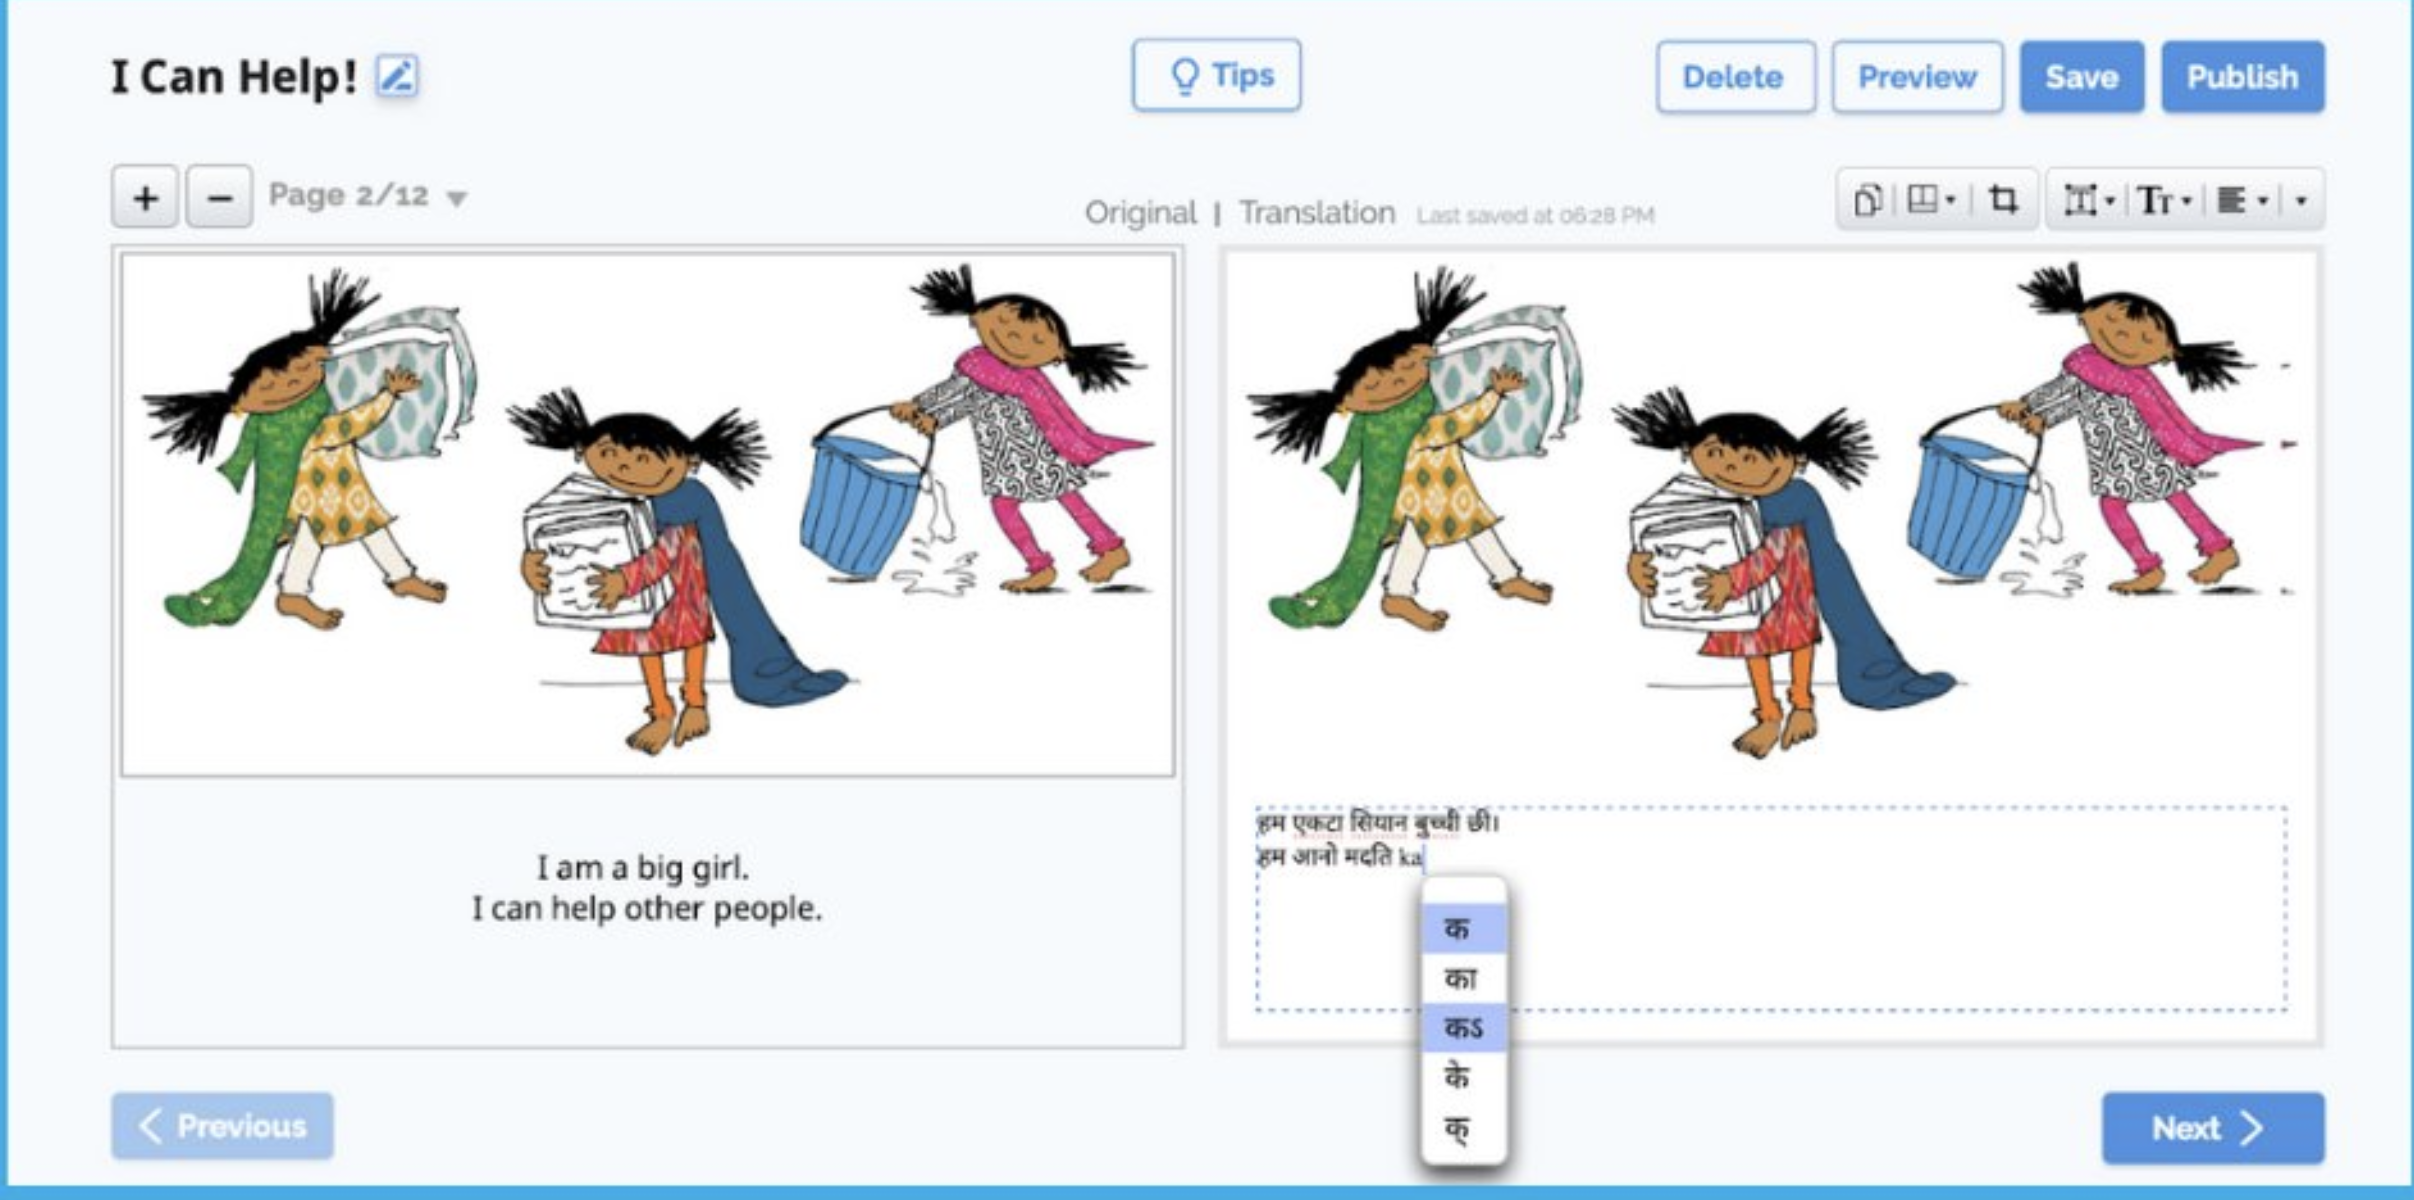This screenshot has height=1200, width=2414.
Task: Add a page with the plus button
Action: (146, 197)
